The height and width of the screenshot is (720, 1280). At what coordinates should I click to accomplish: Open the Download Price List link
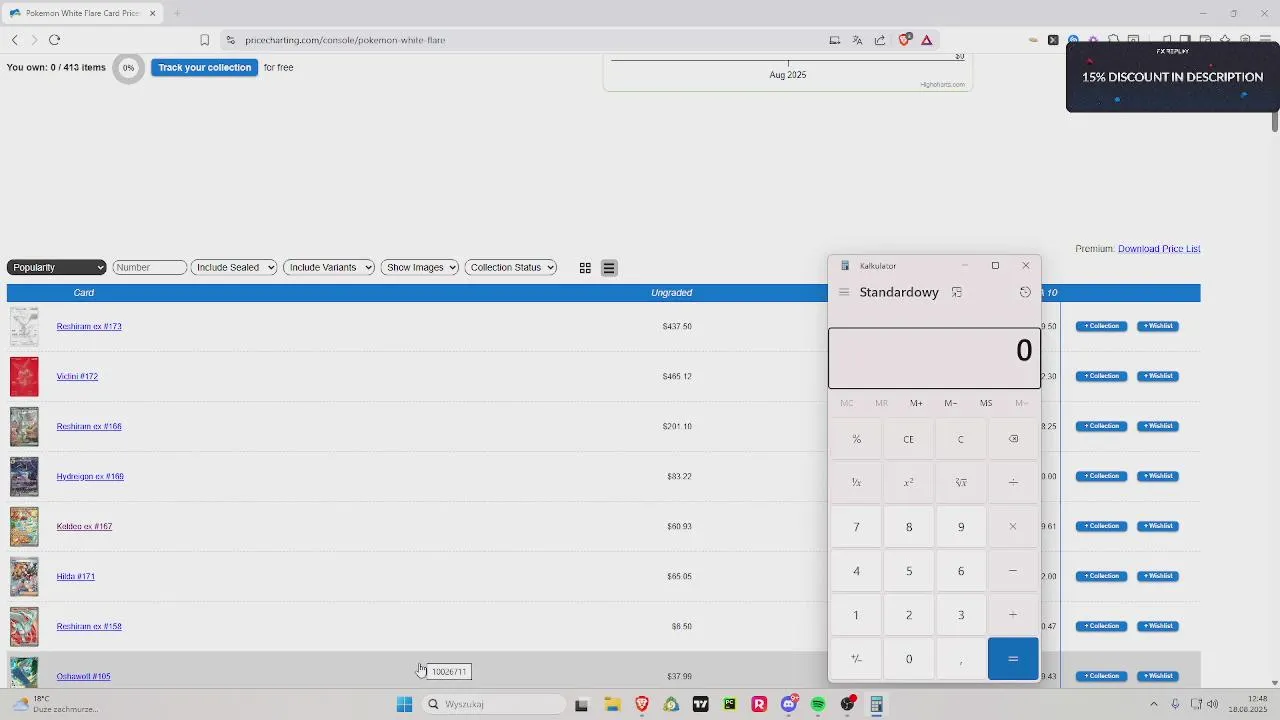[1159, 249]
